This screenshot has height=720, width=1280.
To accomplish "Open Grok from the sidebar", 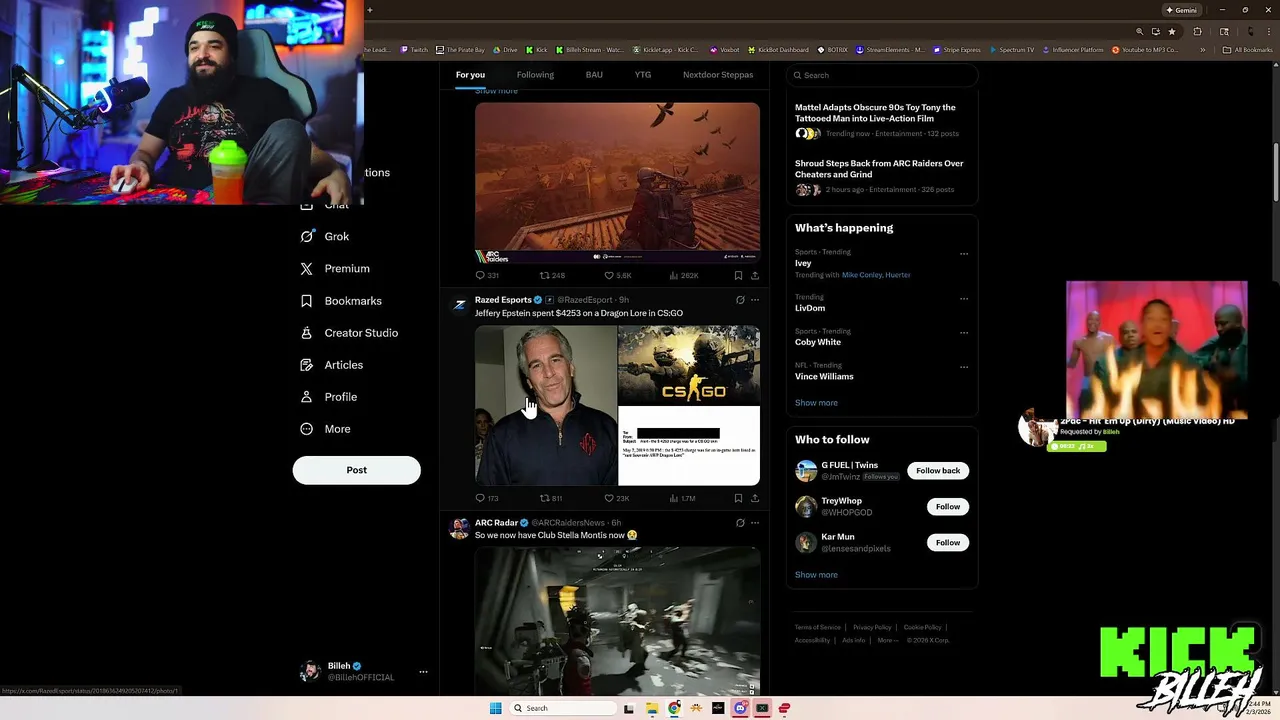I will point(324,237).
